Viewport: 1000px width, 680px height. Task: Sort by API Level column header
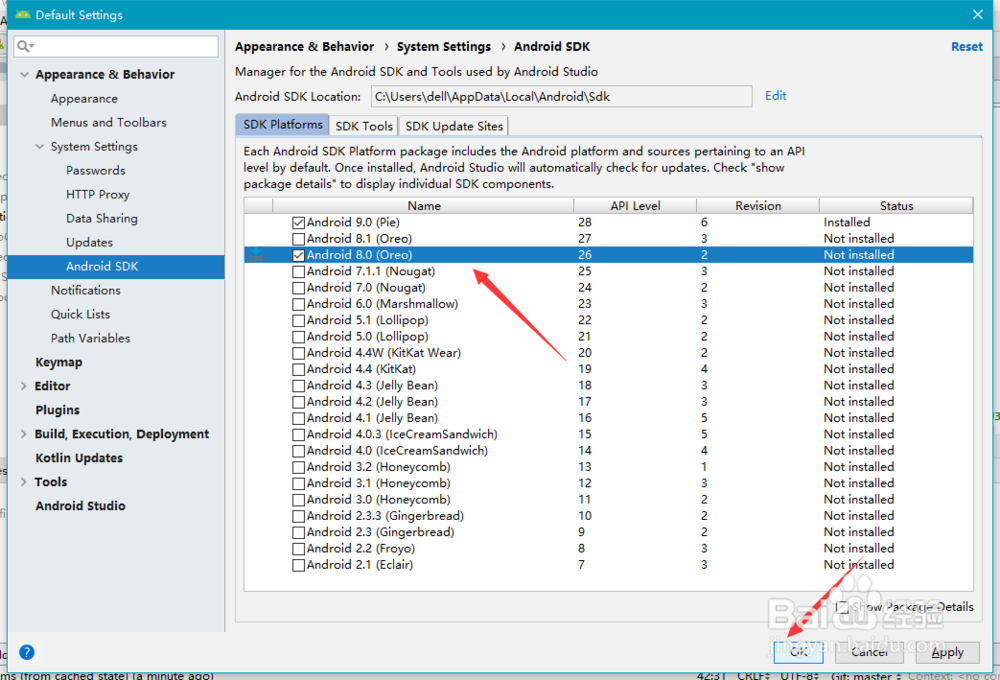(635, 205)
